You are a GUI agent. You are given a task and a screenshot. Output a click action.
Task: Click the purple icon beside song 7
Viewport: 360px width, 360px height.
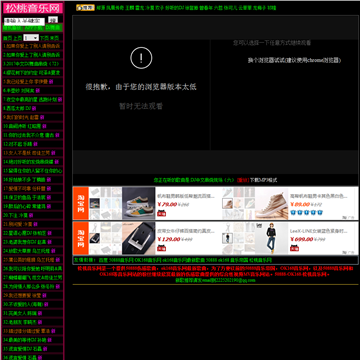click(x=60, y=99)
